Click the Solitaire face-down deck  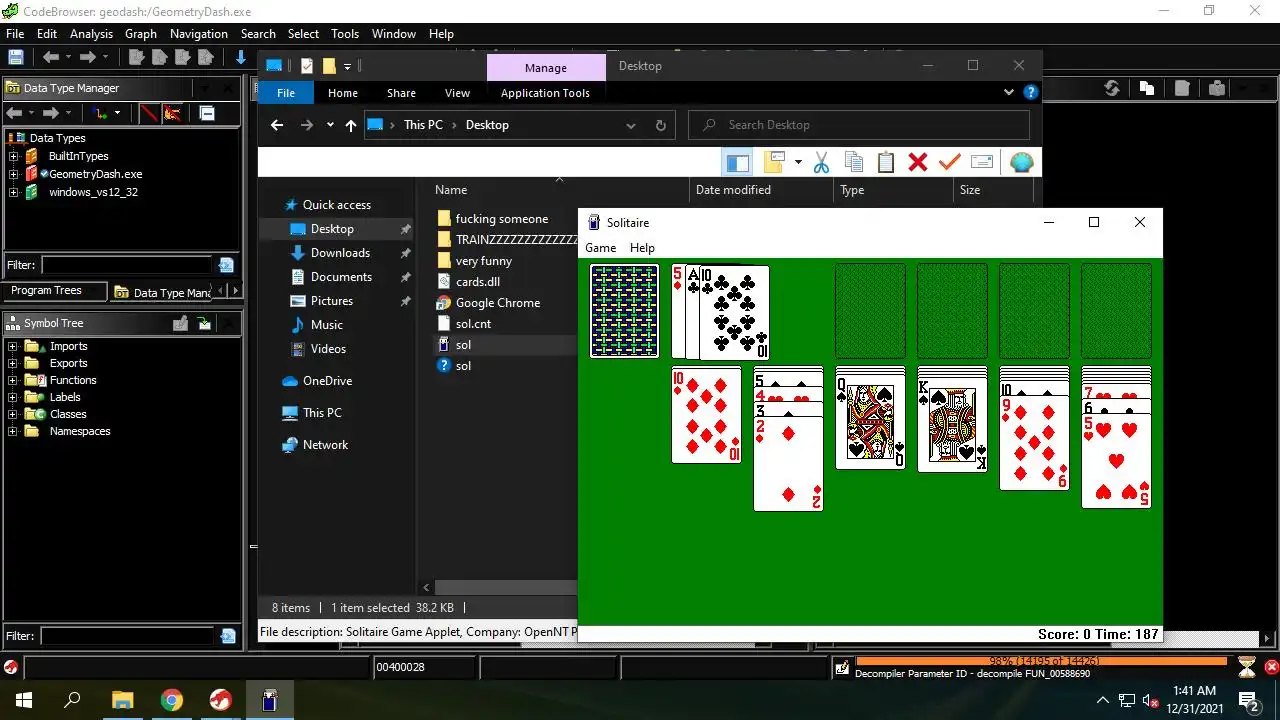624,311
